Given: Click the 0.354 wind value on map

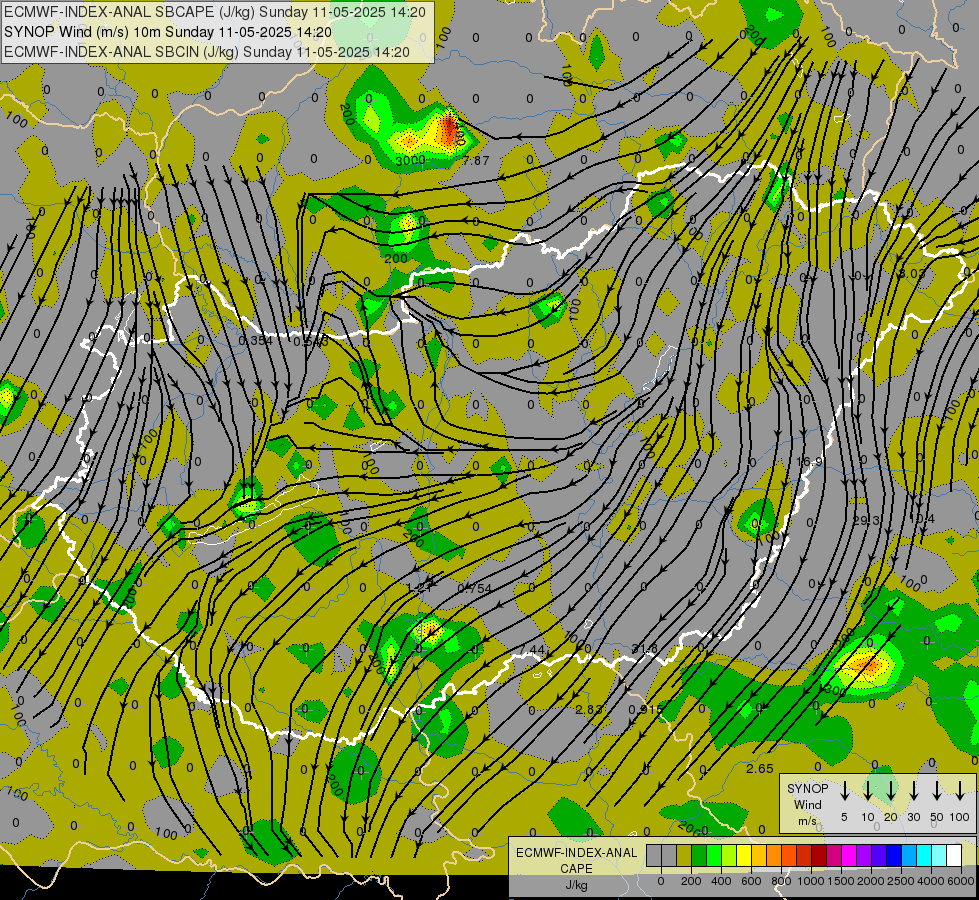Looking at the screenshot, I should (x=256, y=340).
